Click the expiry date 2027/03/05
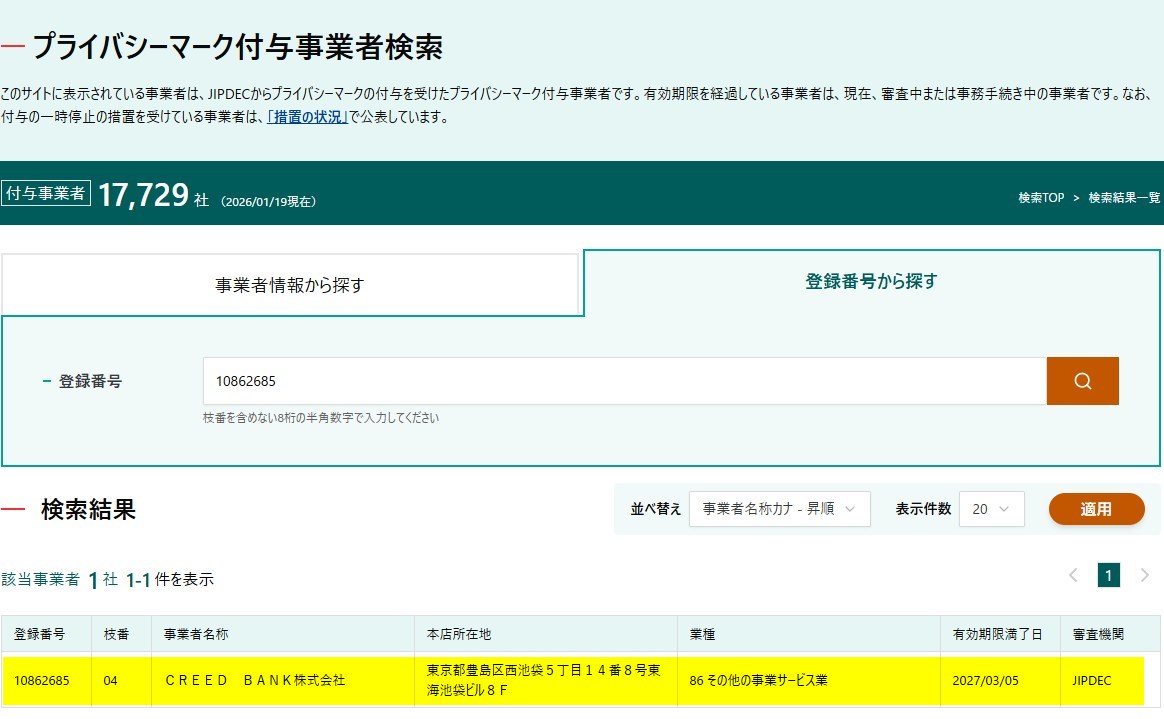Viewport: 1164px width, 719px height. [x=985, y=680]
